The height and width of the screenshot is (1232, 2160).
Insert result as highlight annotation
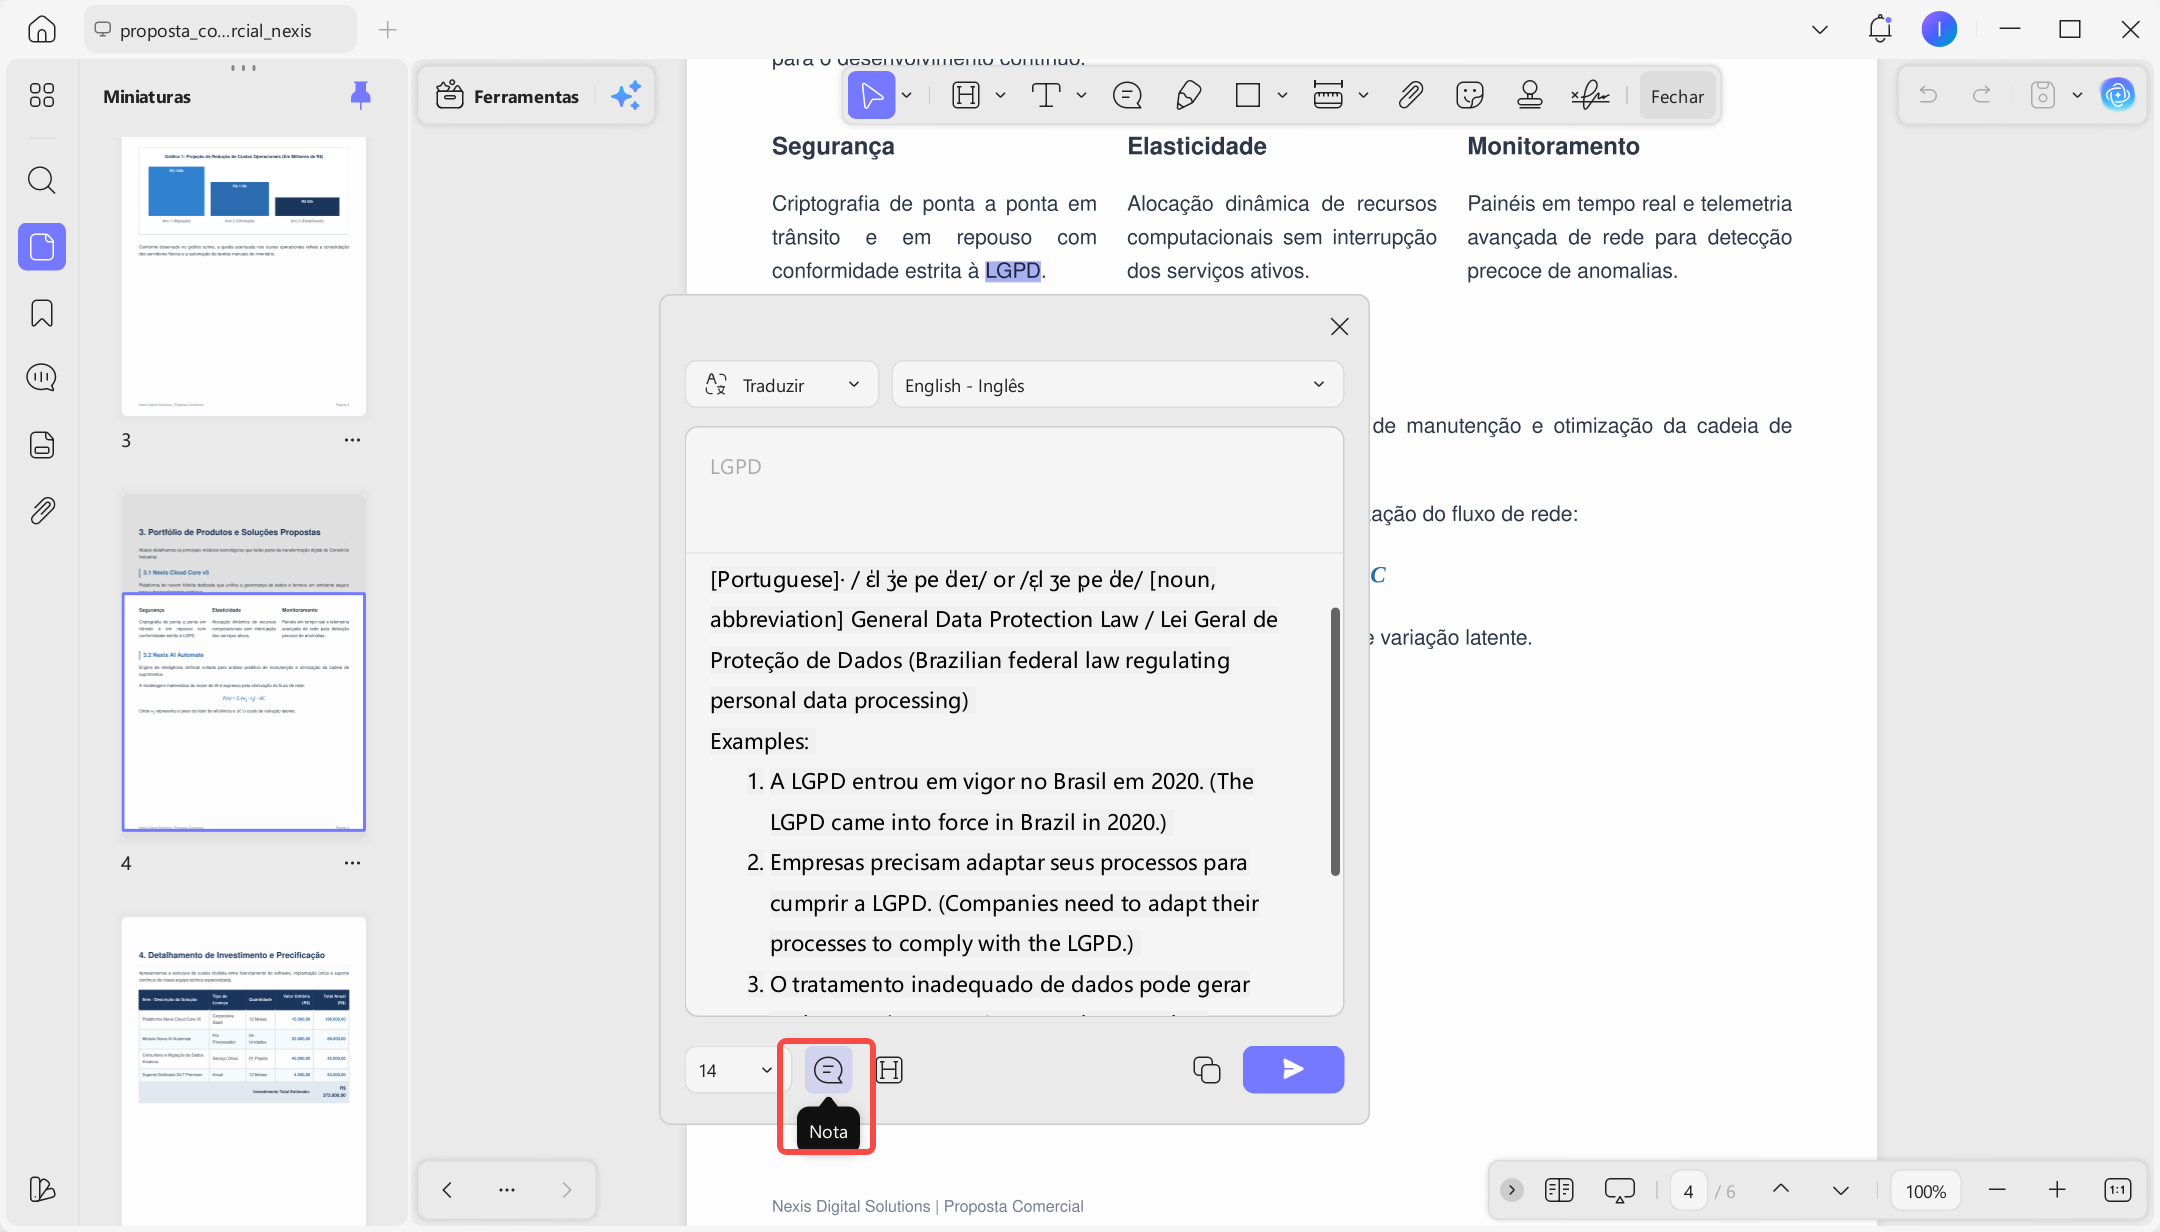(889, 1070)
